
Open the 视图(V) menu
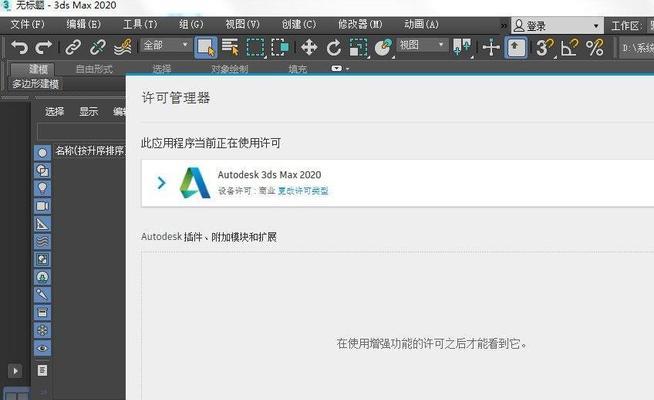click(x=242, y=24)
